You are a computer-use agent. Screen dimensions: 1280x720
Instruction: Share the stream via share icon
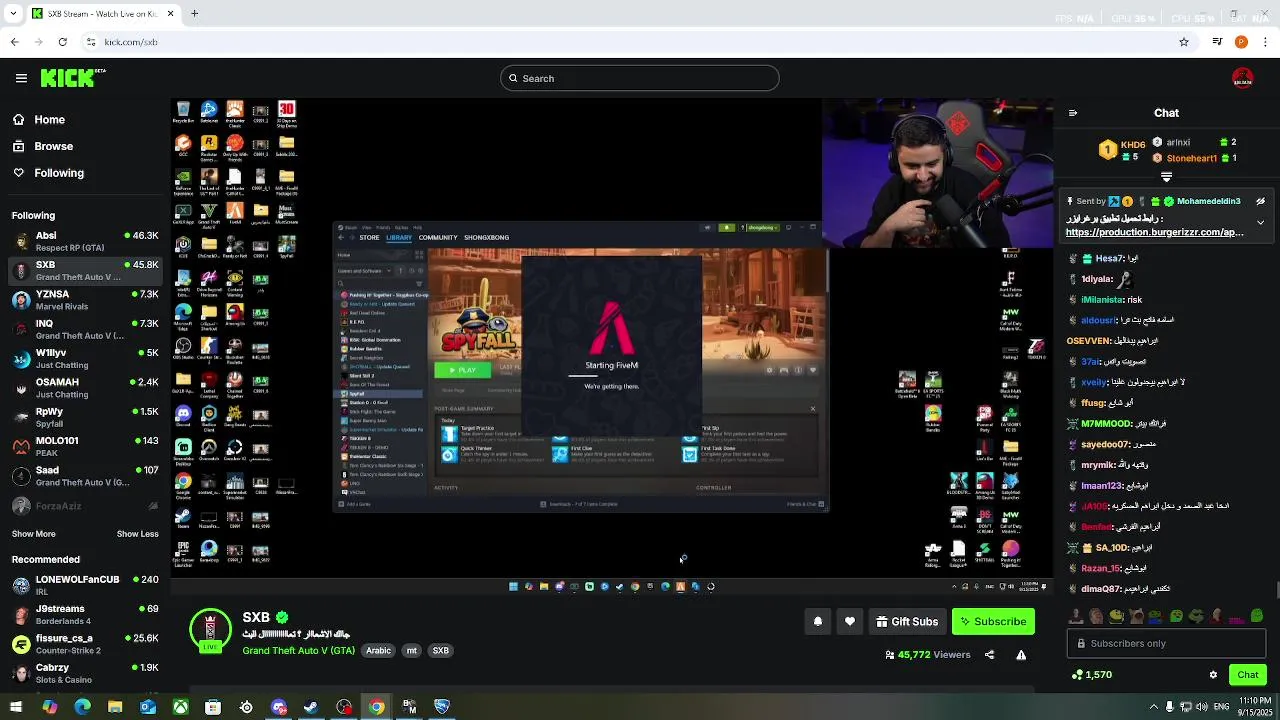pos(989,655)
